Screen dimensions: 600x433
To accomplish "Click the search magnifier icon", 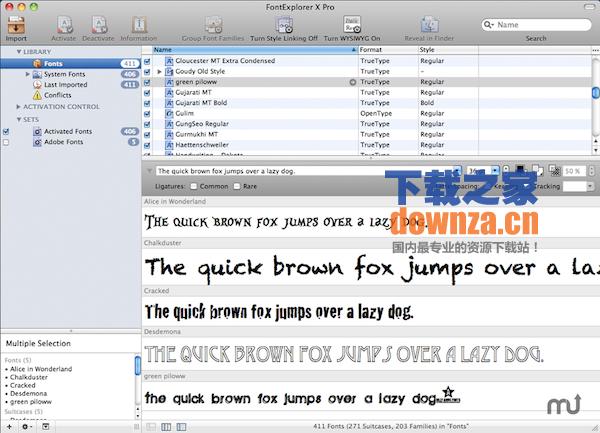I will 489,25.
